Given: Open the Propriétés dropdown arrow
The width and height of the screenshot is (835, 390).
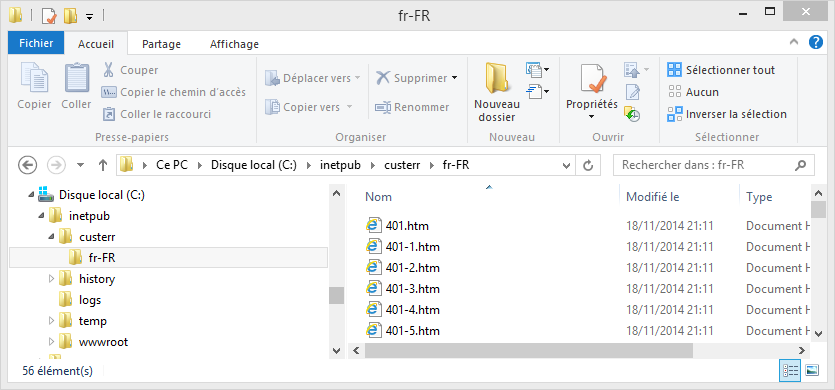Looking at the screenshot, I should (x=592, y=117).
